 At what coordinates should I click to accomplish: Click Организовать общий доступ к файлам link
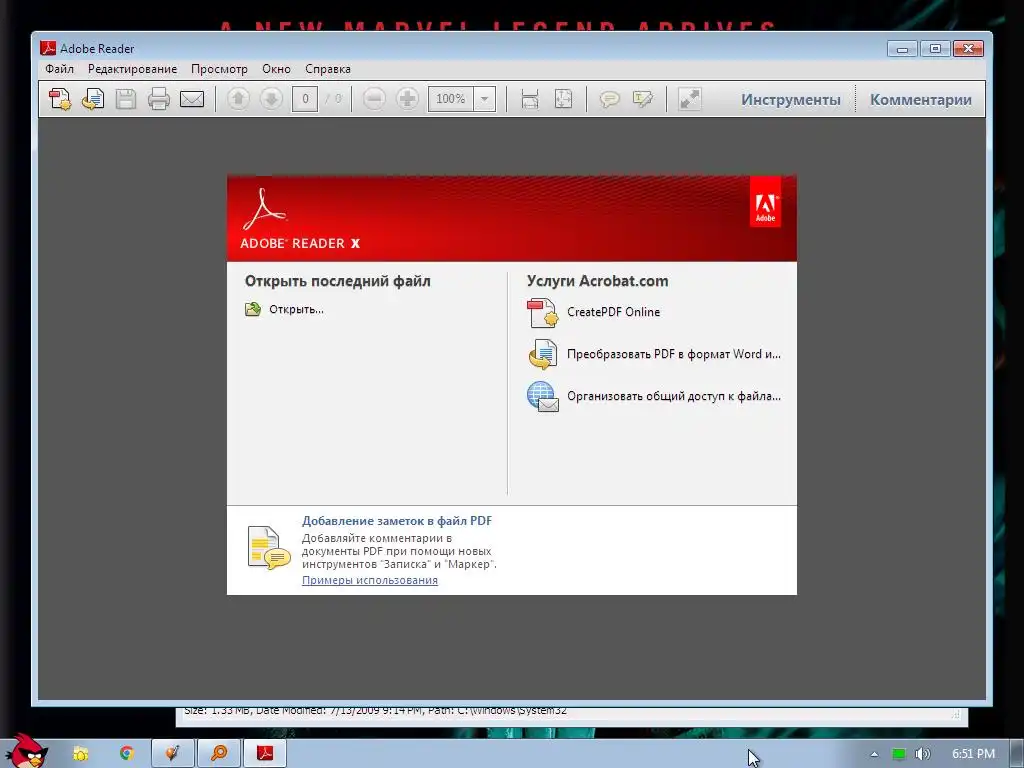674,396
